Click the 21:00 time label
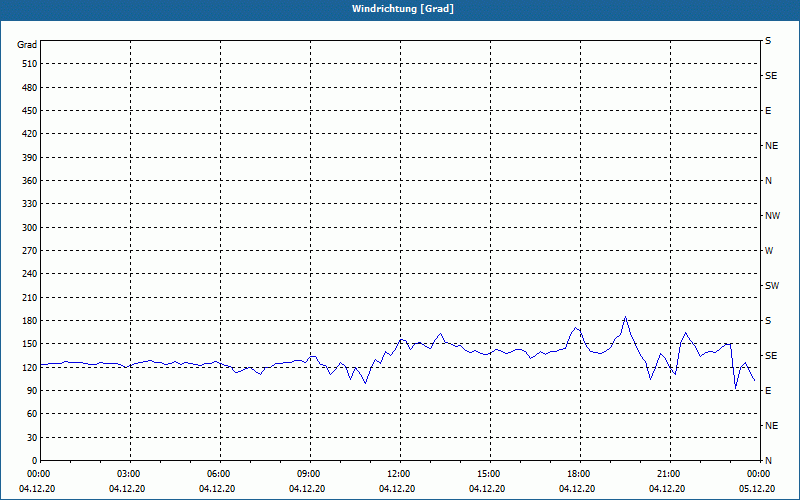 tap(669, 474)
